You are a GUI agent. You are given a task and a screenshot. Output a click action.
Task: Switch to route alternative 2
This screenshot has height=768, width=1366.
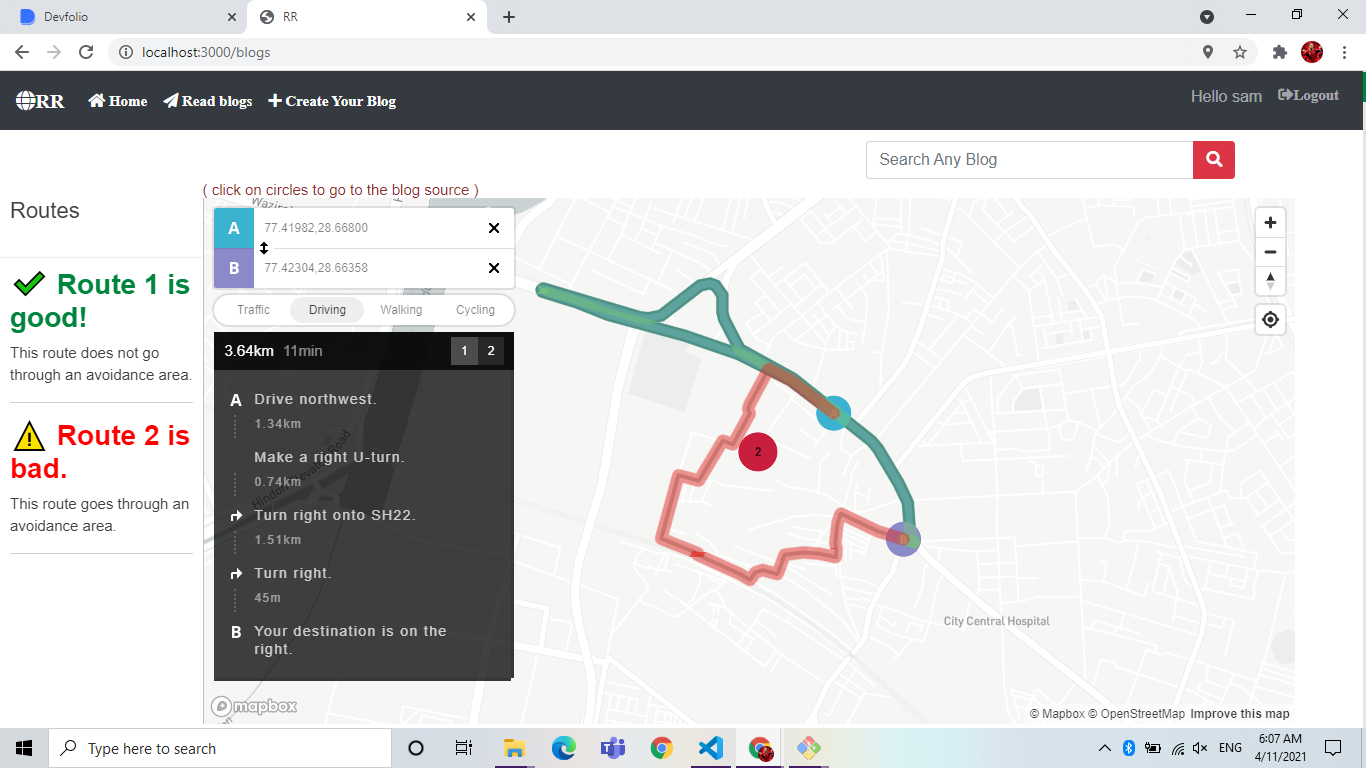pos(491,351)
